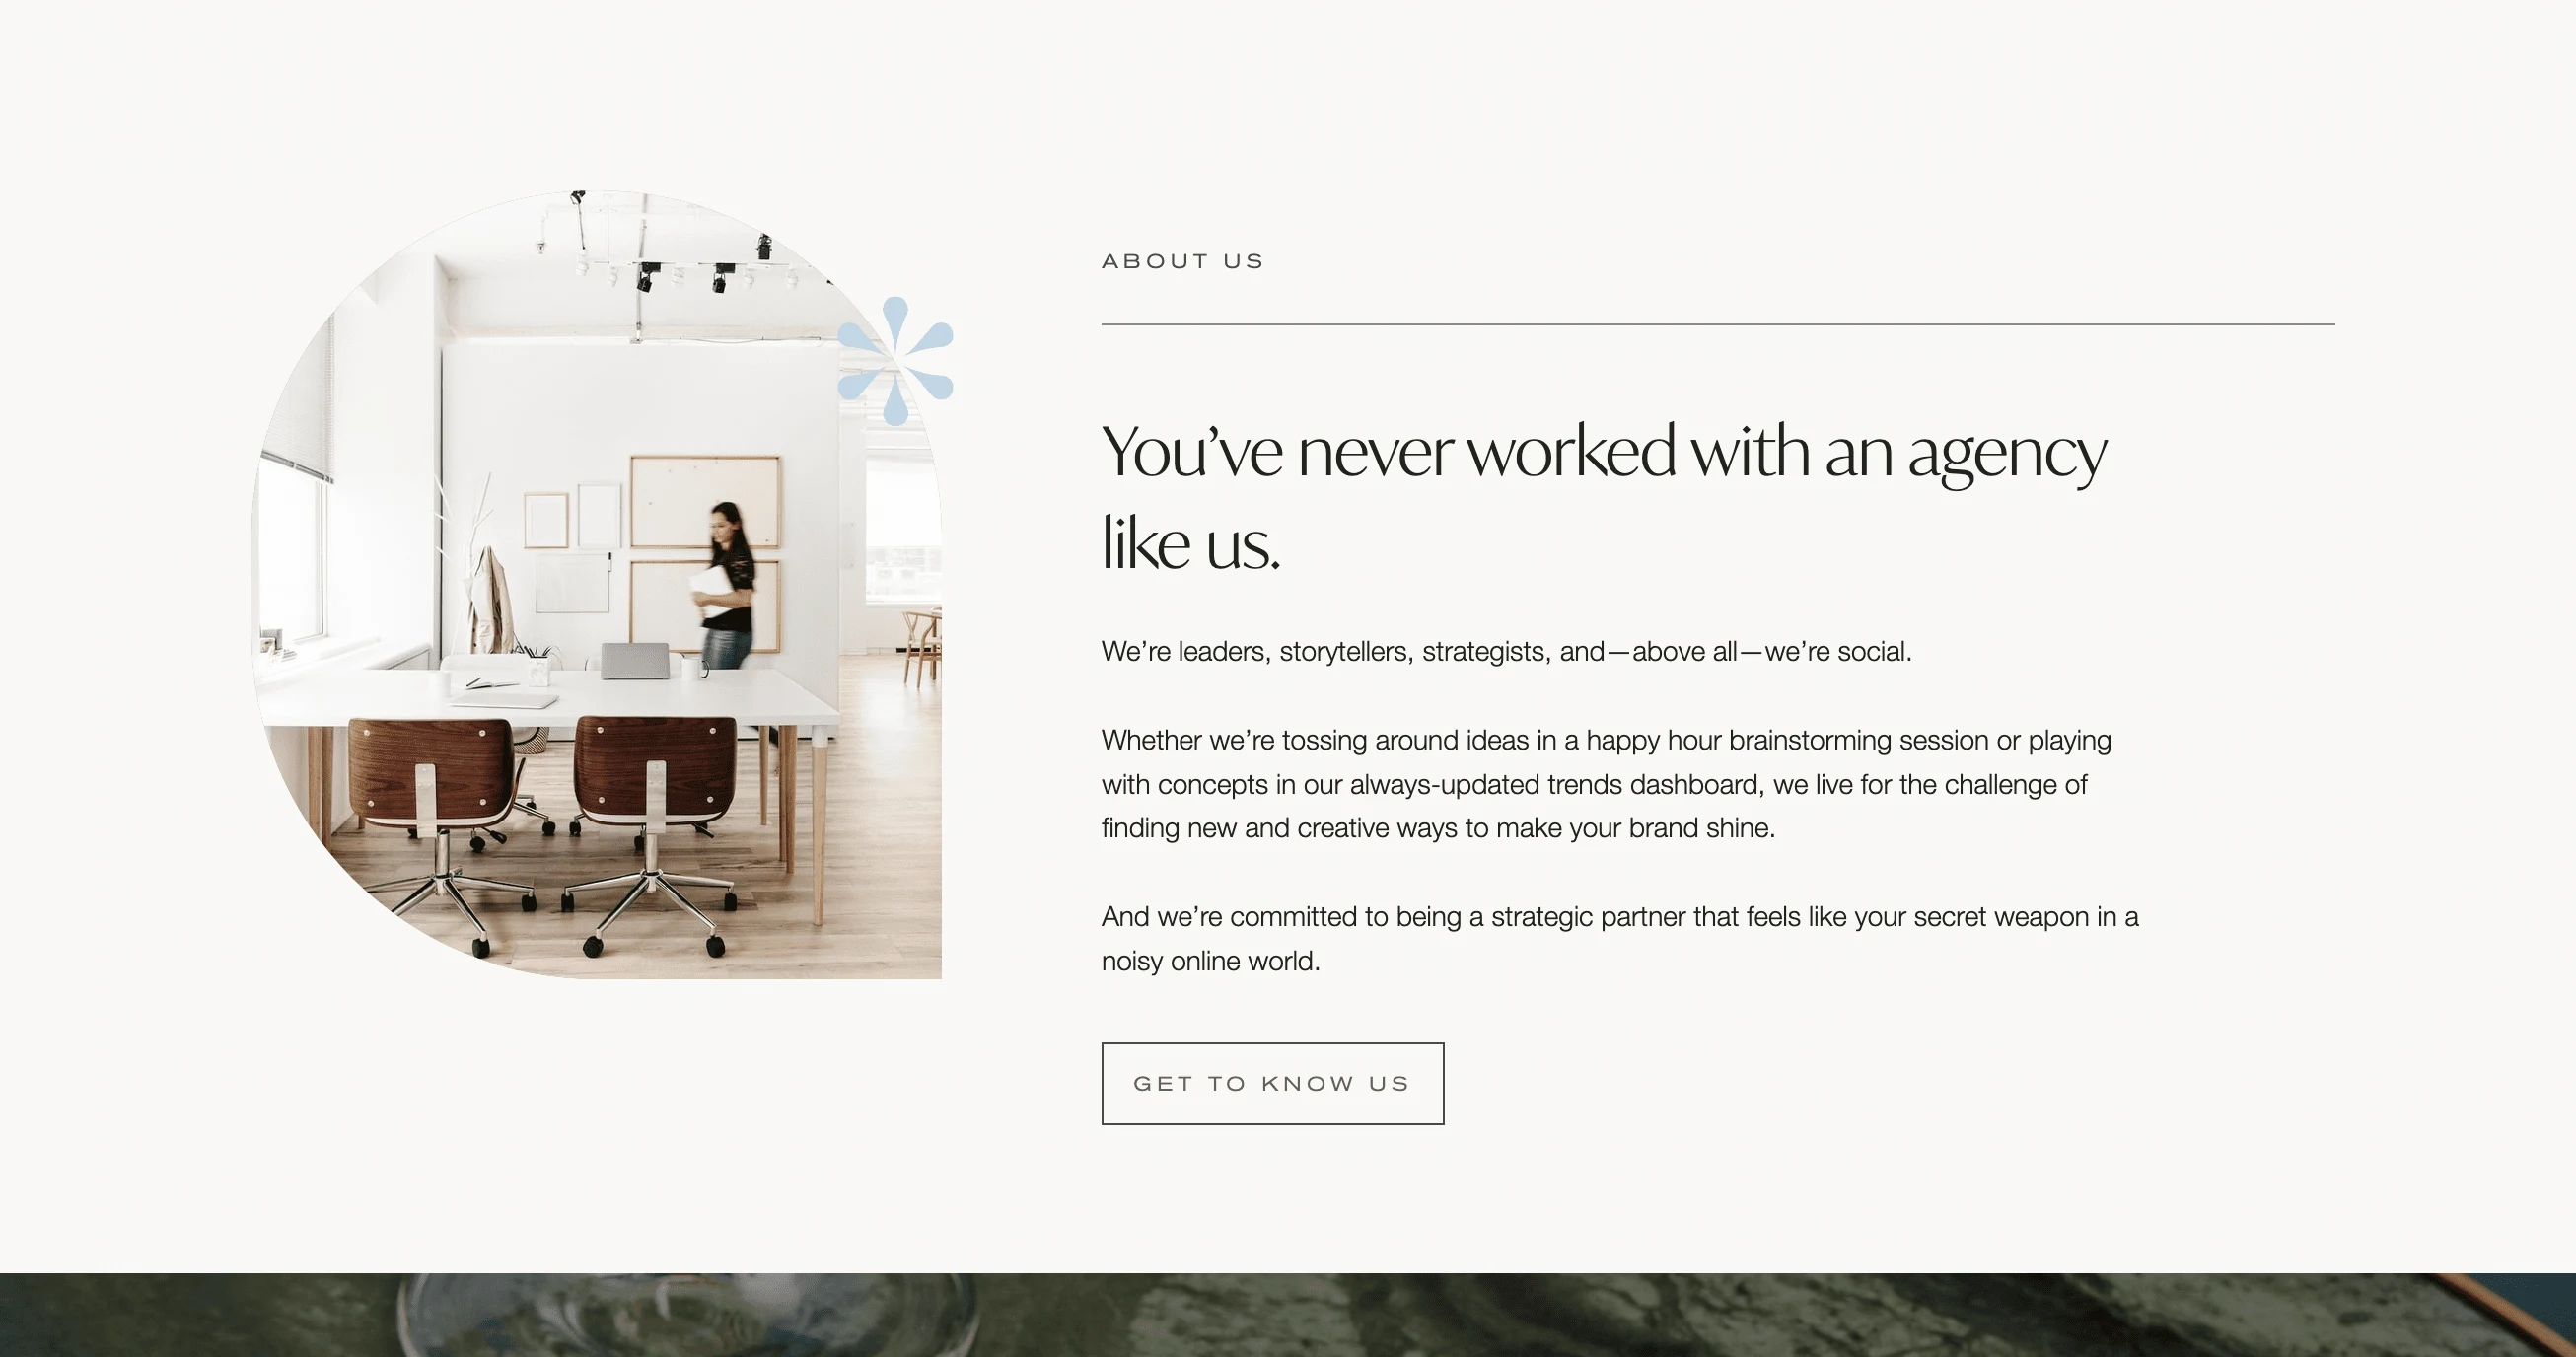The image size is (2576, 1357).
Task: Click the headline about never worked with agency
Action: pyautogui.click(x=1603, y=497)
